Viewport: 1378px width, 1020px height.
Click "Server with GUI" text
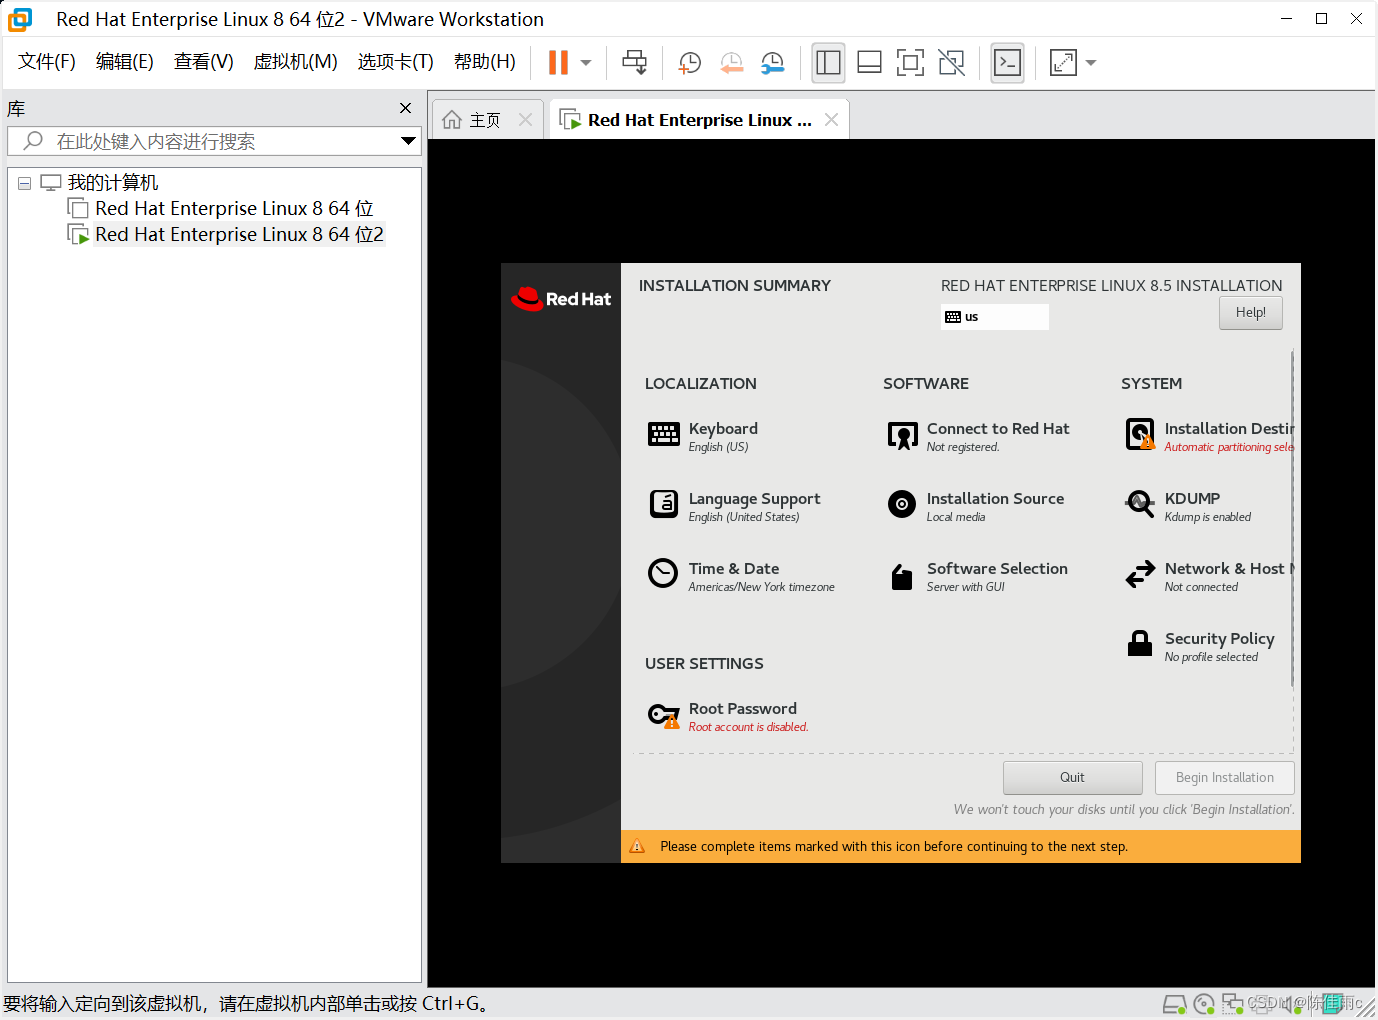965,587
